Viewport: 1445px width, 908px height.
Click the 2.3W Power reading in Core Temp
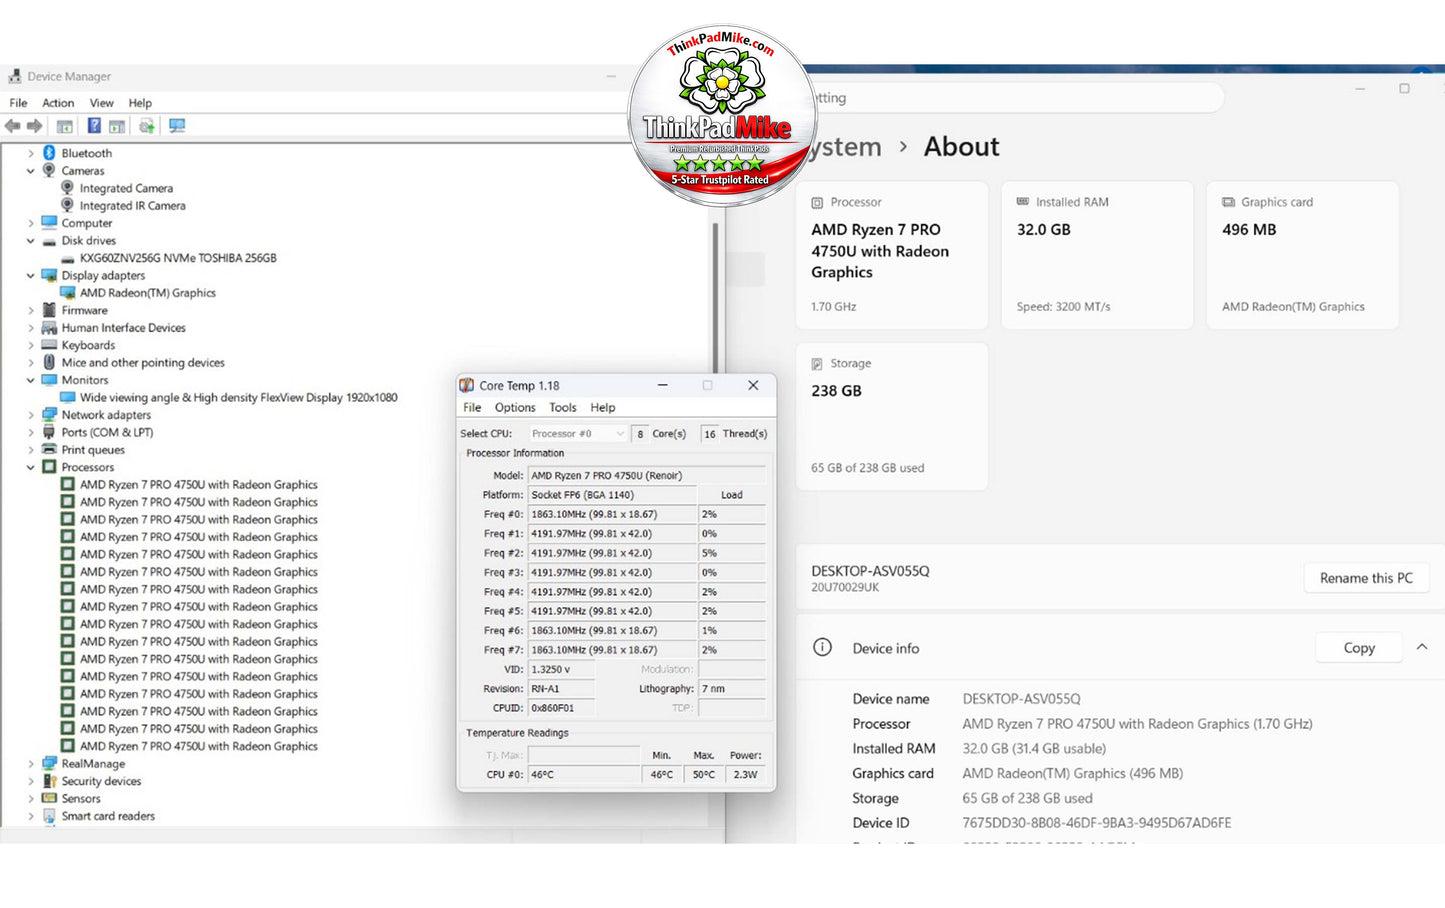pyautogui.click(x=745, y=775)
